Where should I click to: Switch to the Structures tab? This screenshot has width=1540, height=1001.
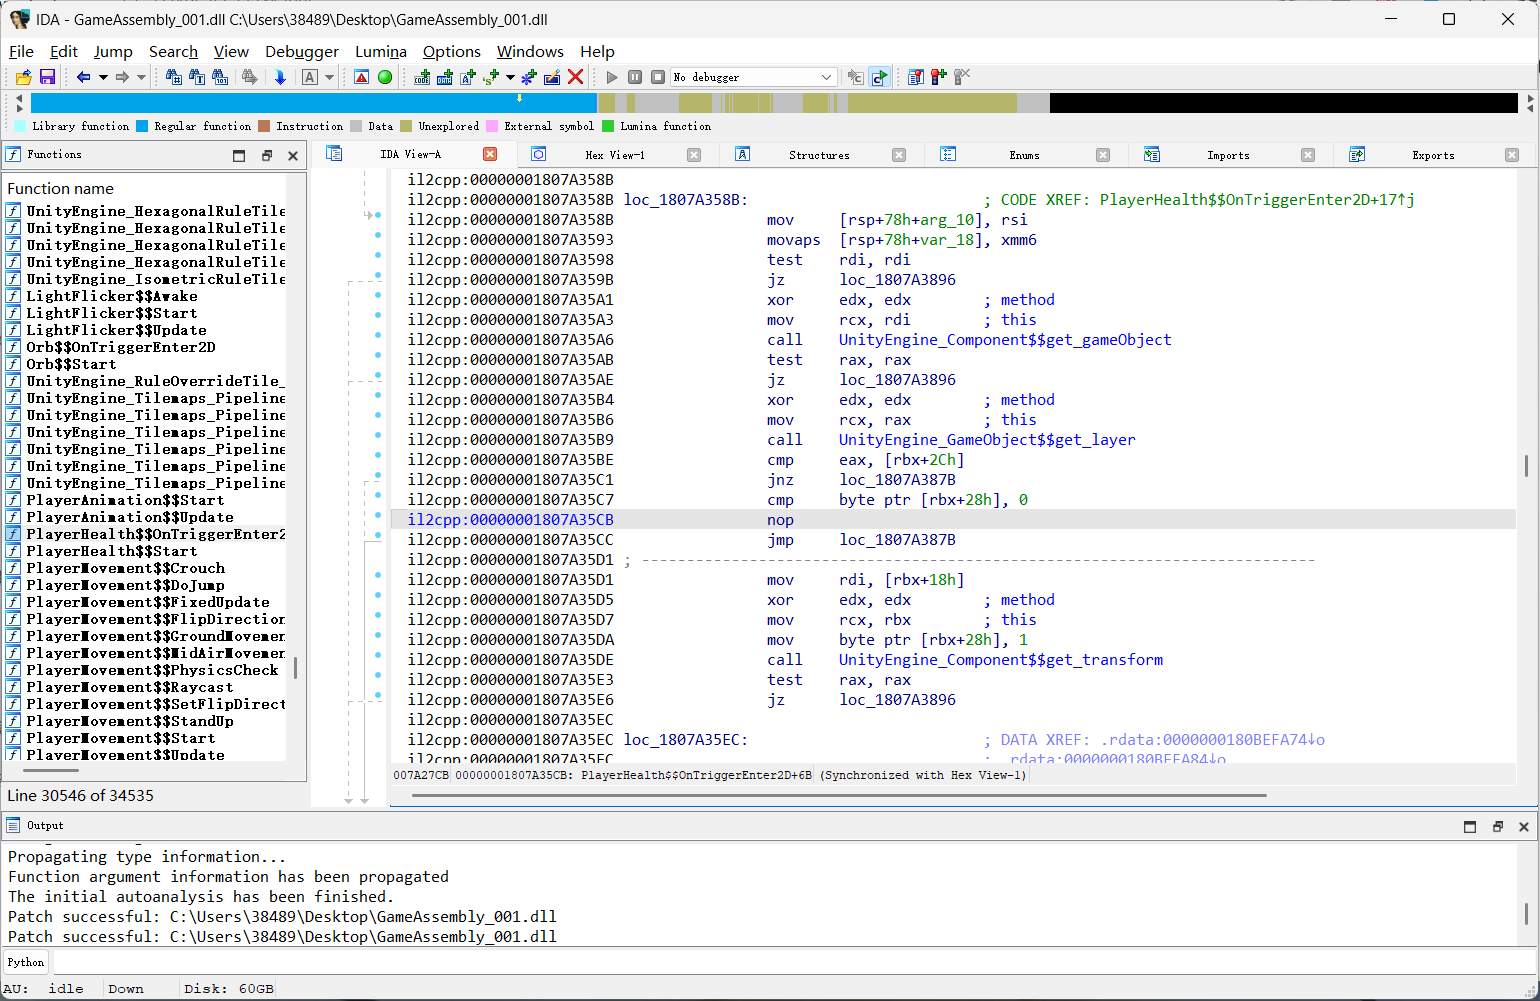point(819,155)
